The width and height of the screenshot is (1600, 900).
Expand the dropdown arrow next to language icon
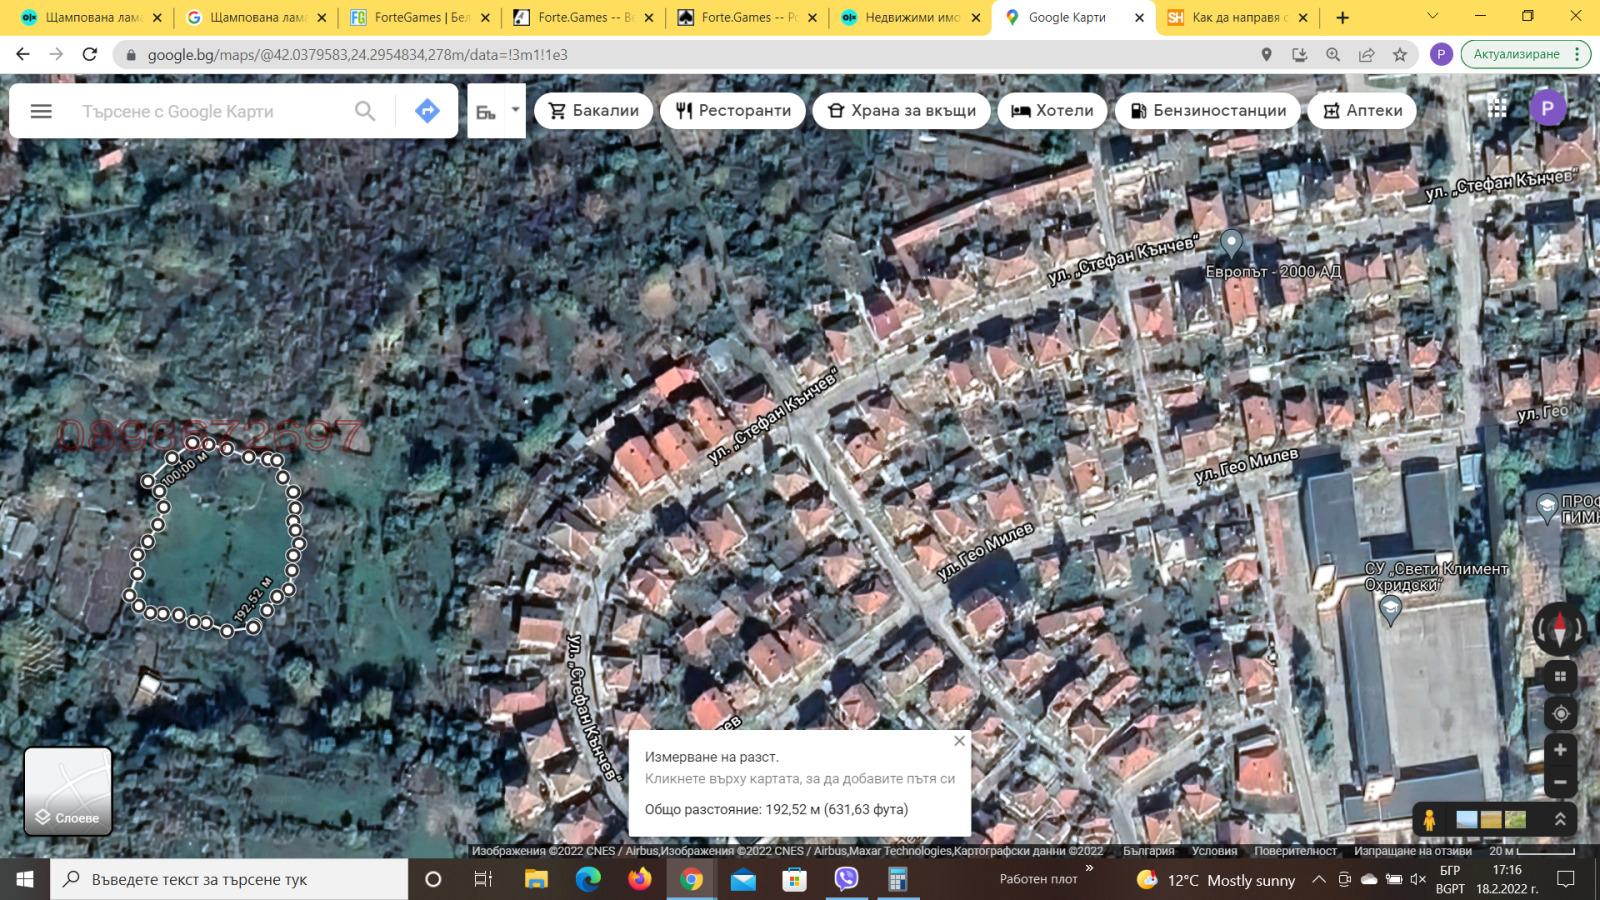[x=516, y=110]
